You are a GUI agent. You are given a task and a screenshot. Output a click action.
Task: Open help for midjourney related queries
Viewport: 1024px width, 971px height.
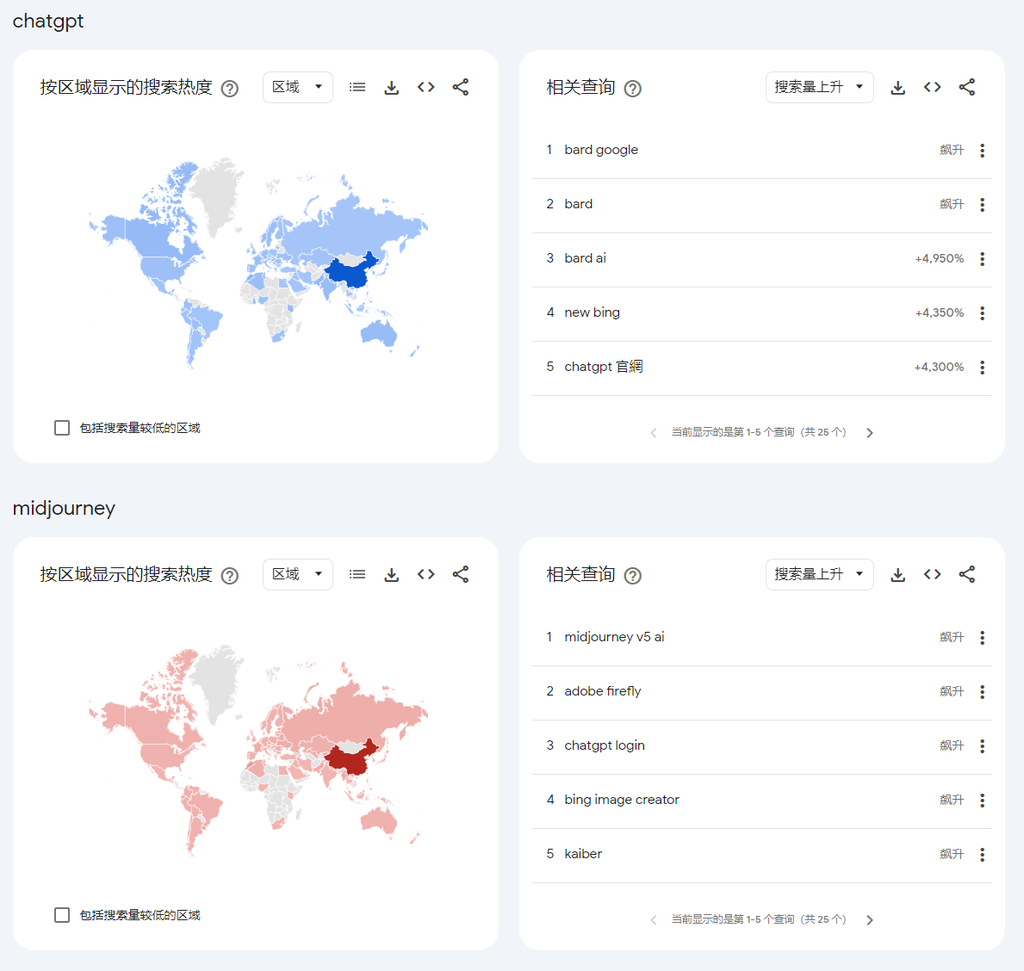633,575
